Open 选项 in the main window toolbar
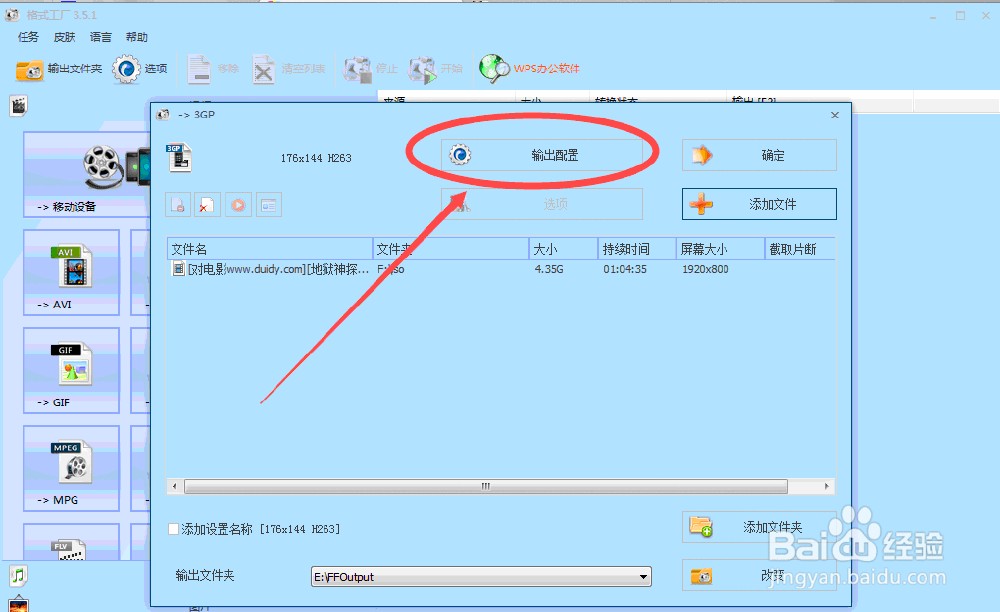The width and height of the screenshot is (1000, 612). pyautogui.click(x=140, y=69)
